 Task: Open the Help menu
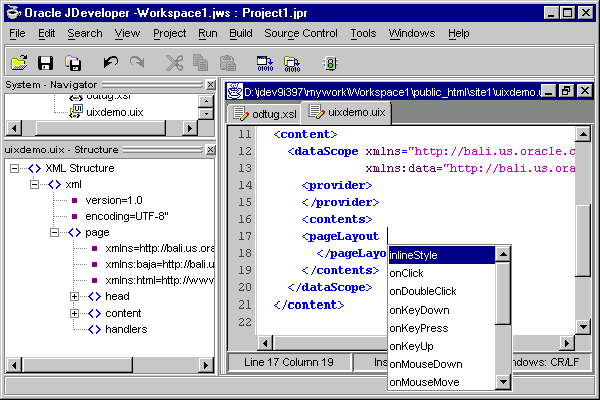click(x=459, y=33)
